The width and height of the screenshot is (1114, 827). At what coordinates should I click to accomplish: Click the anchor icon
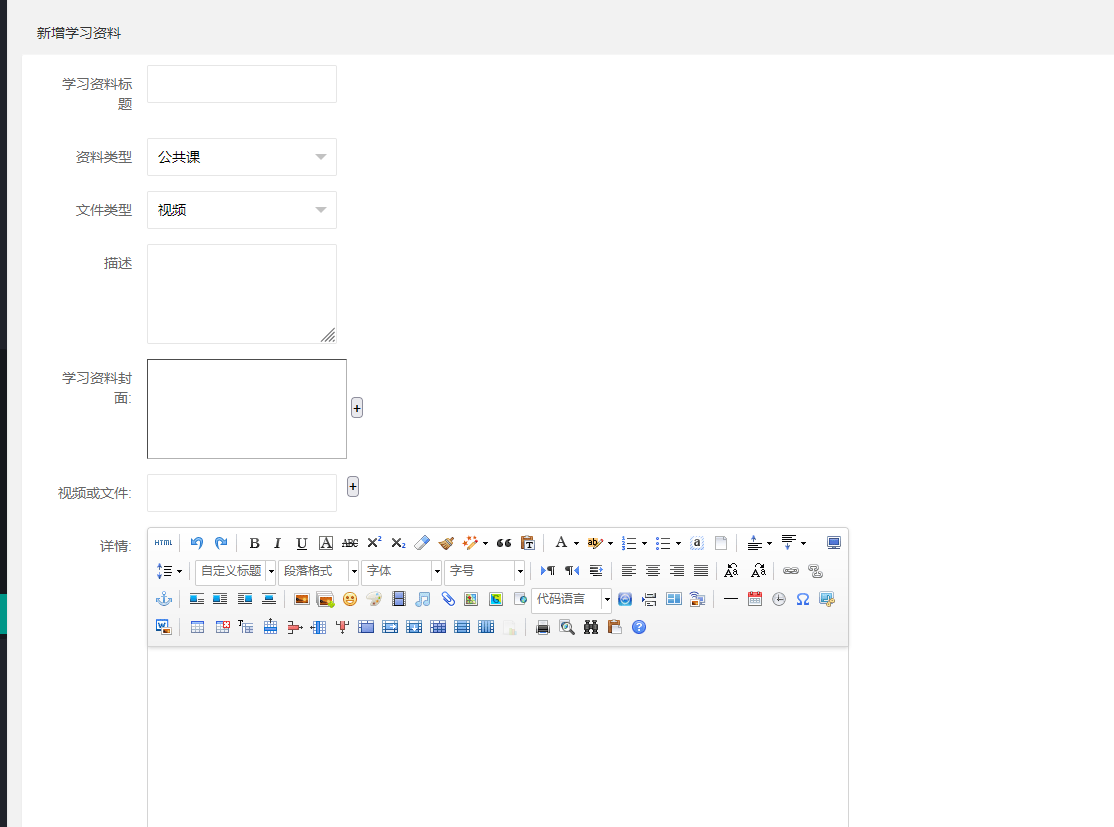pyautogui.click(x=164, y=599)
